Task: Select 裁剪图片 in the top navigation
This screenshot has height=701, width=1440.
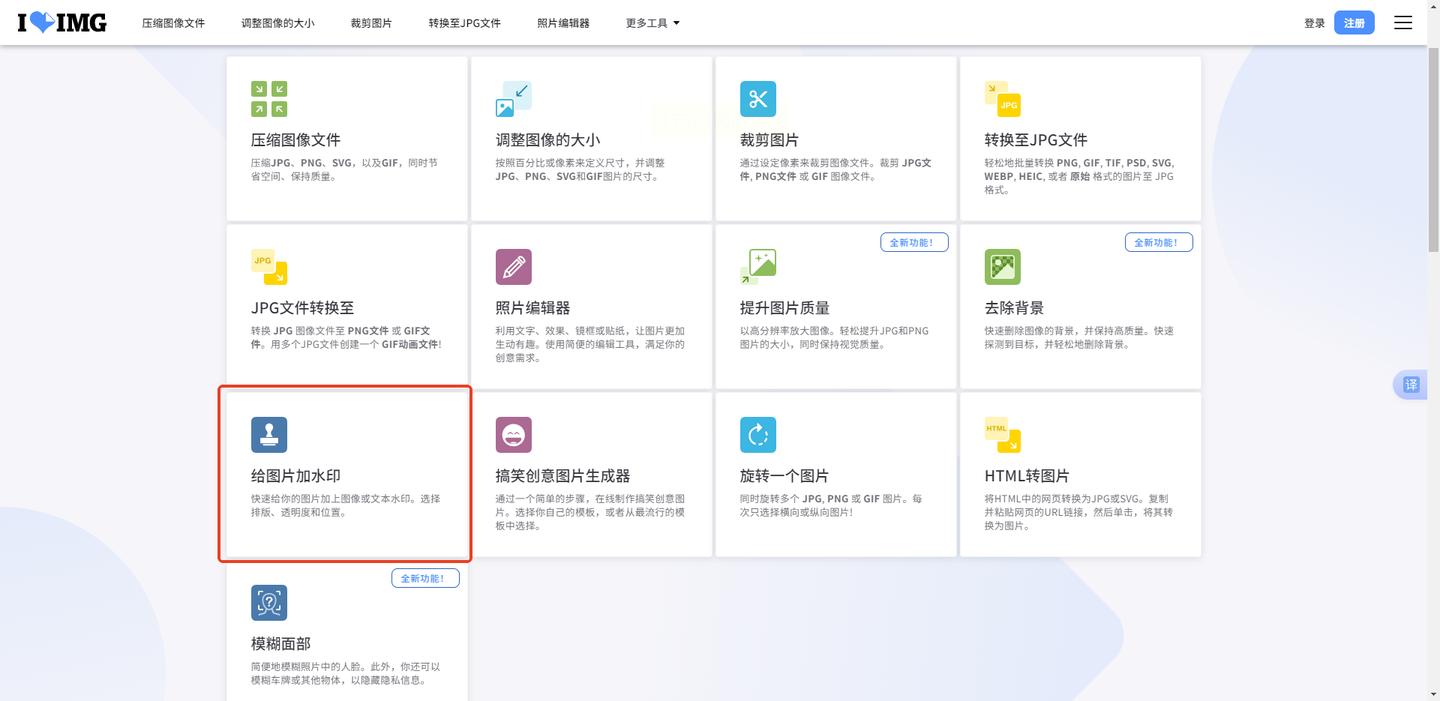Action: coord(371,22)
